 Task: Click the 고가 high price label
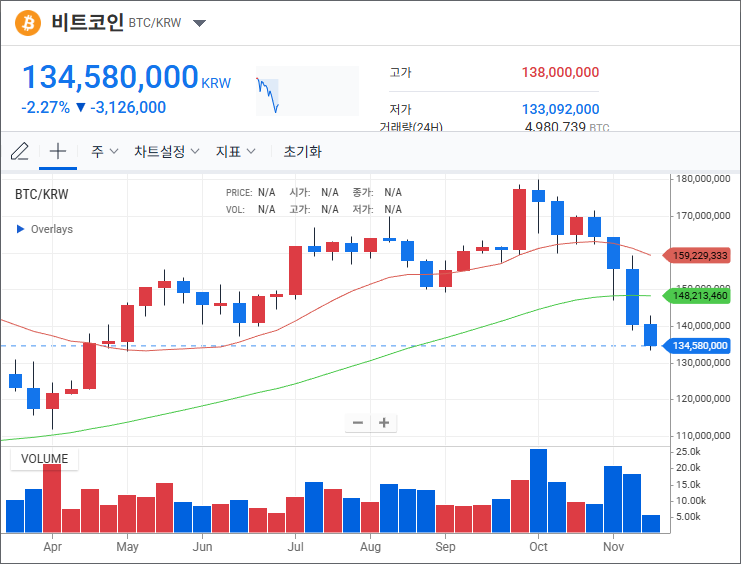[x=400, y=72]
